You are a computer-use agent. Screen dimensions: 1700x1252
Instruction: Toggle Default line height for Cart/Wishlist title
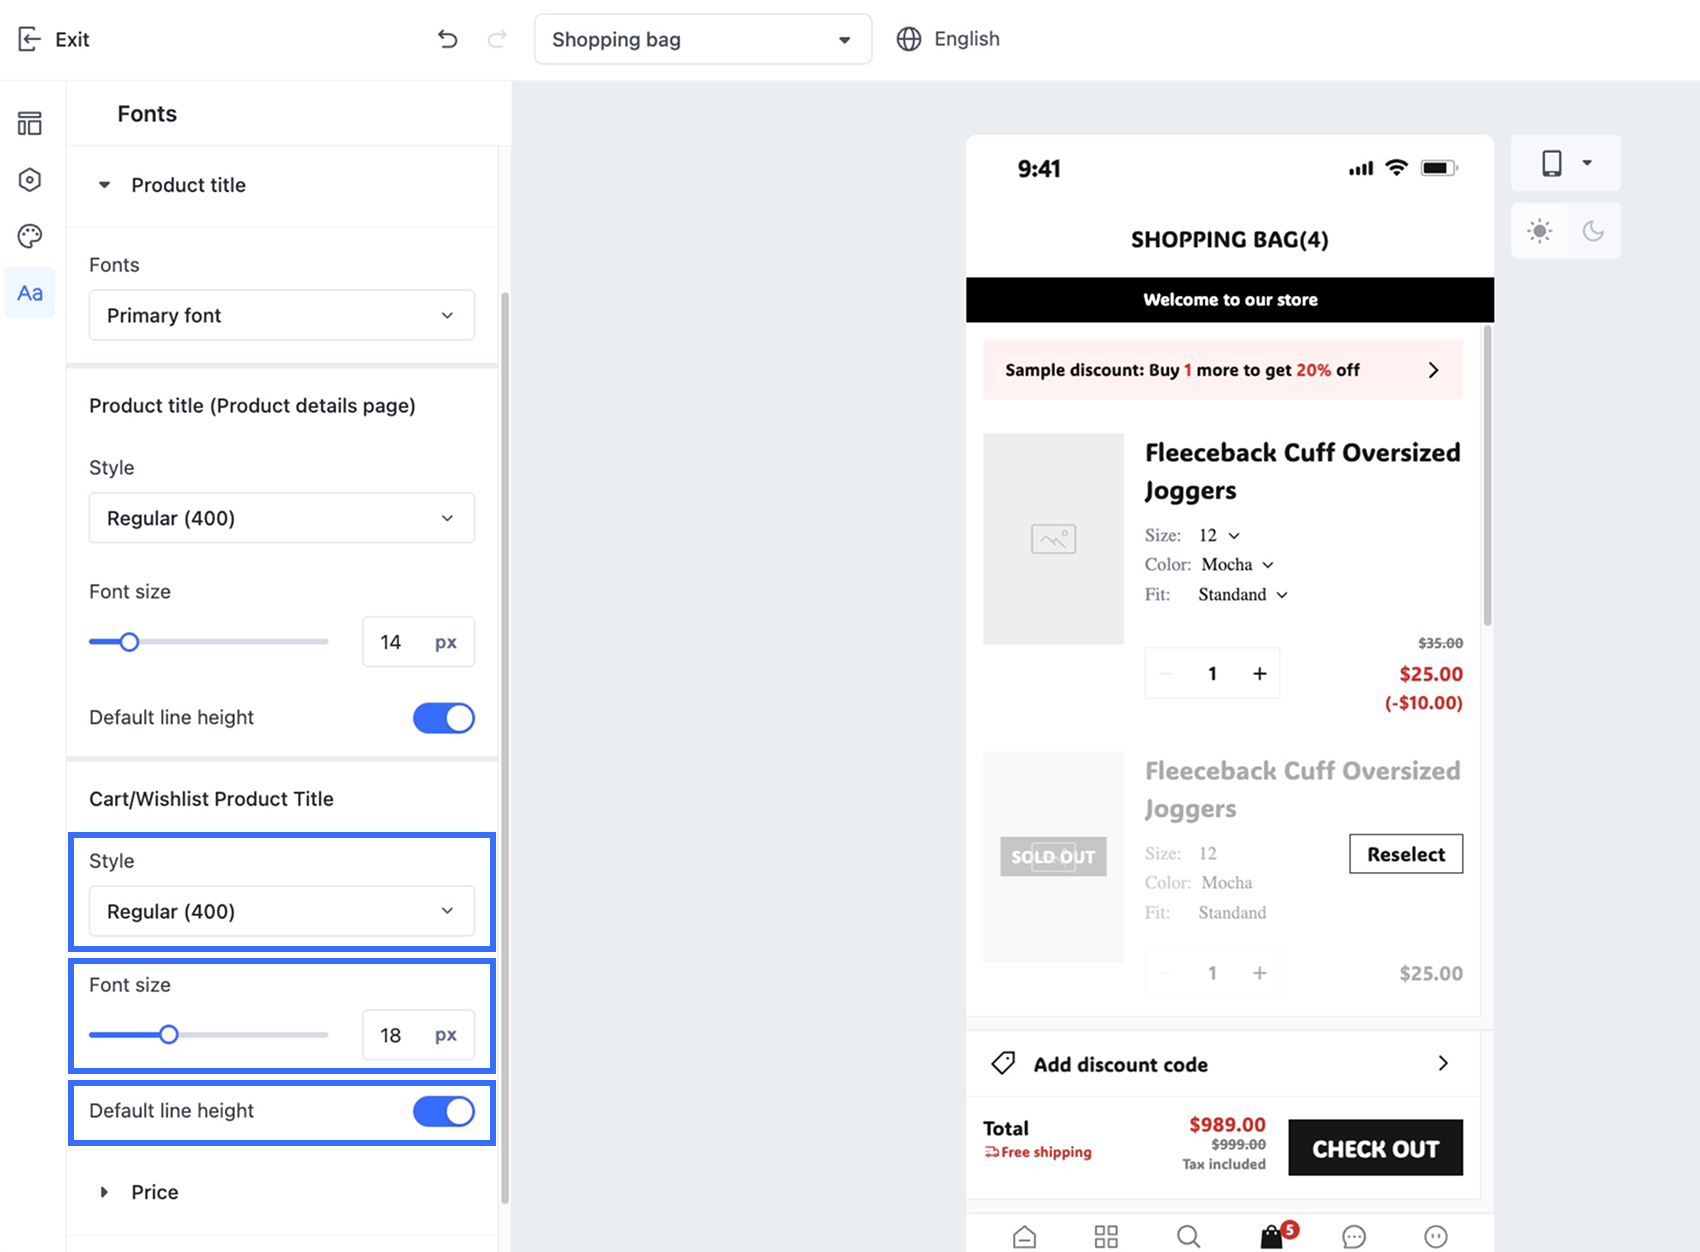pos(444,1111)
